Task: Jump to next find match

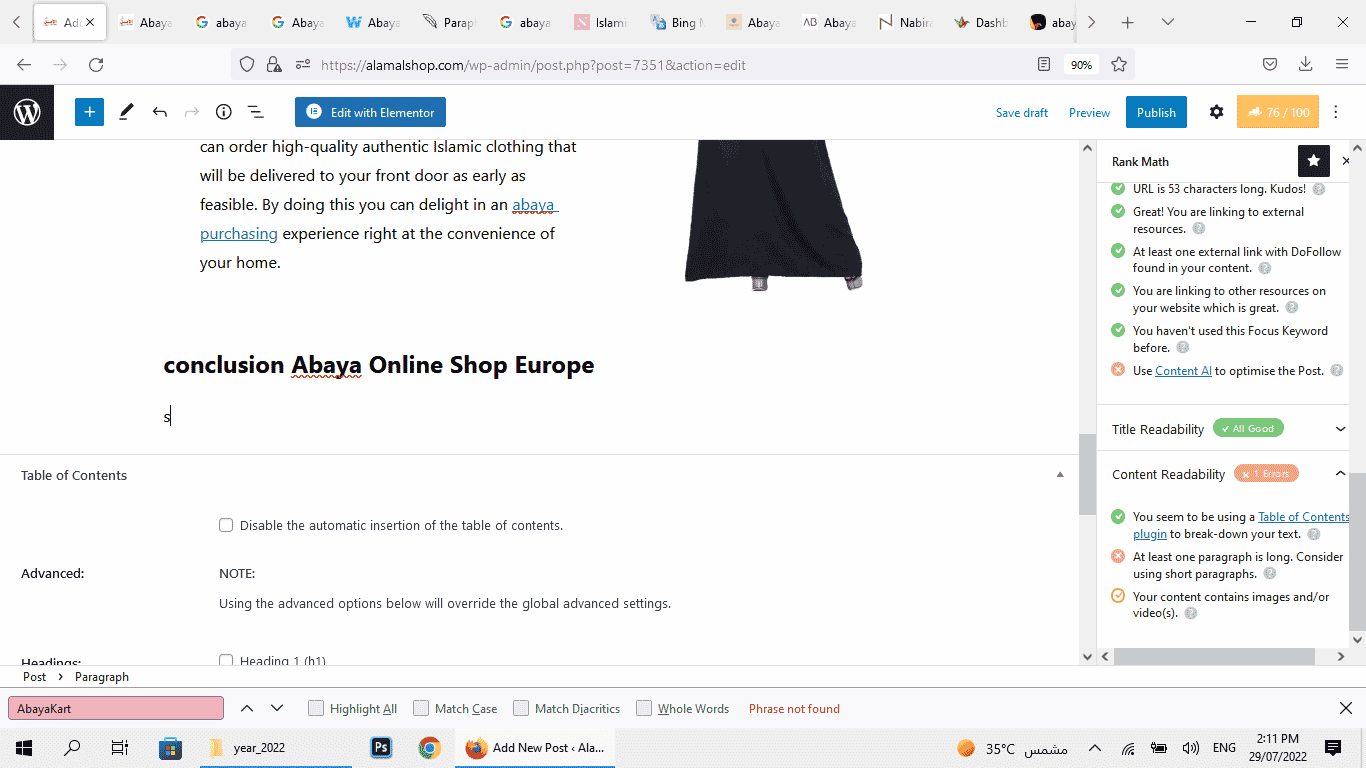Action: [x=277, y=708]
